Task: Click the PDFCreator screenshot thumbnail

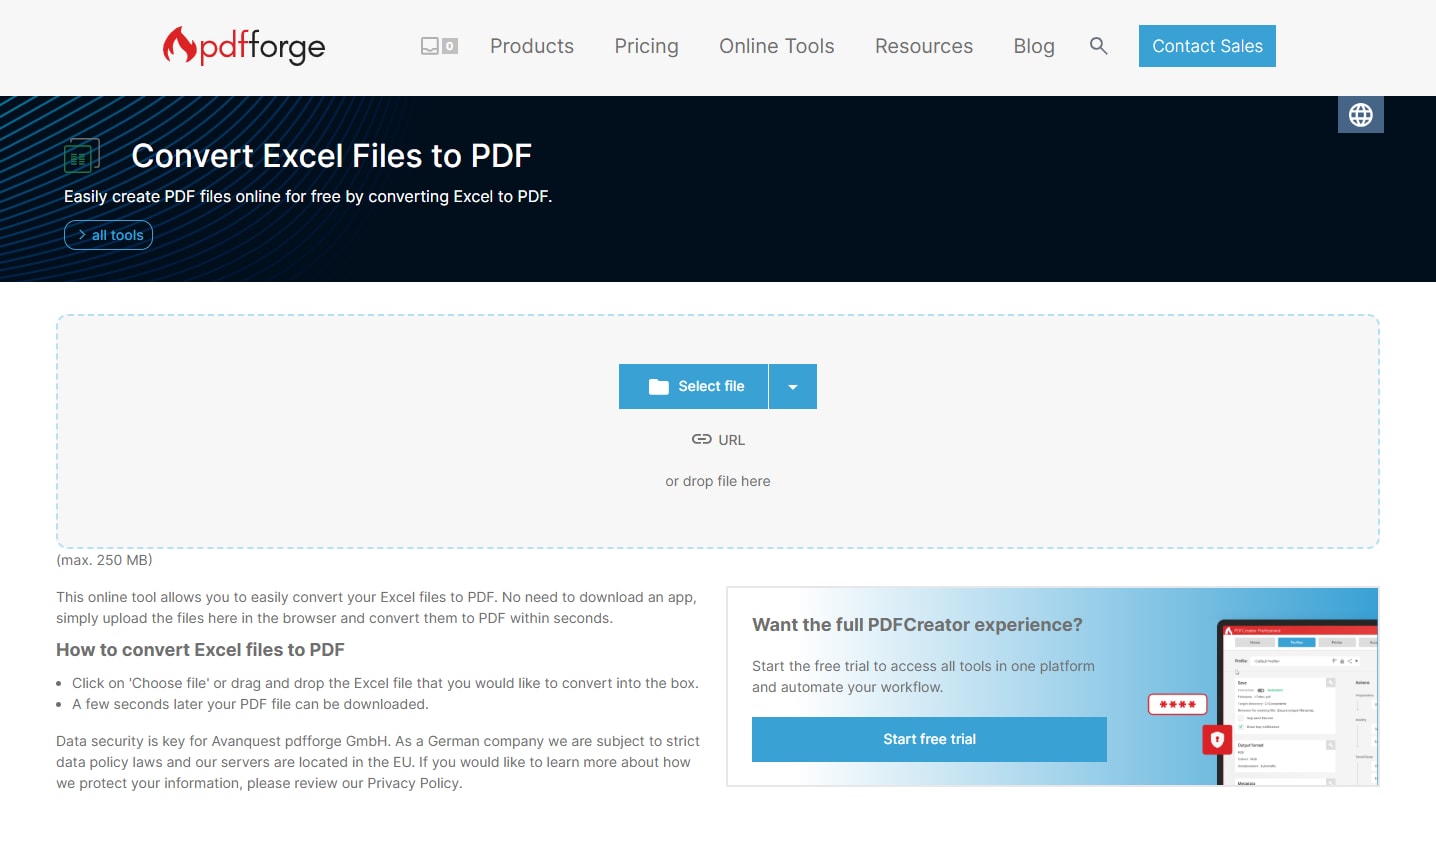Action: [x=1298, y=703]
